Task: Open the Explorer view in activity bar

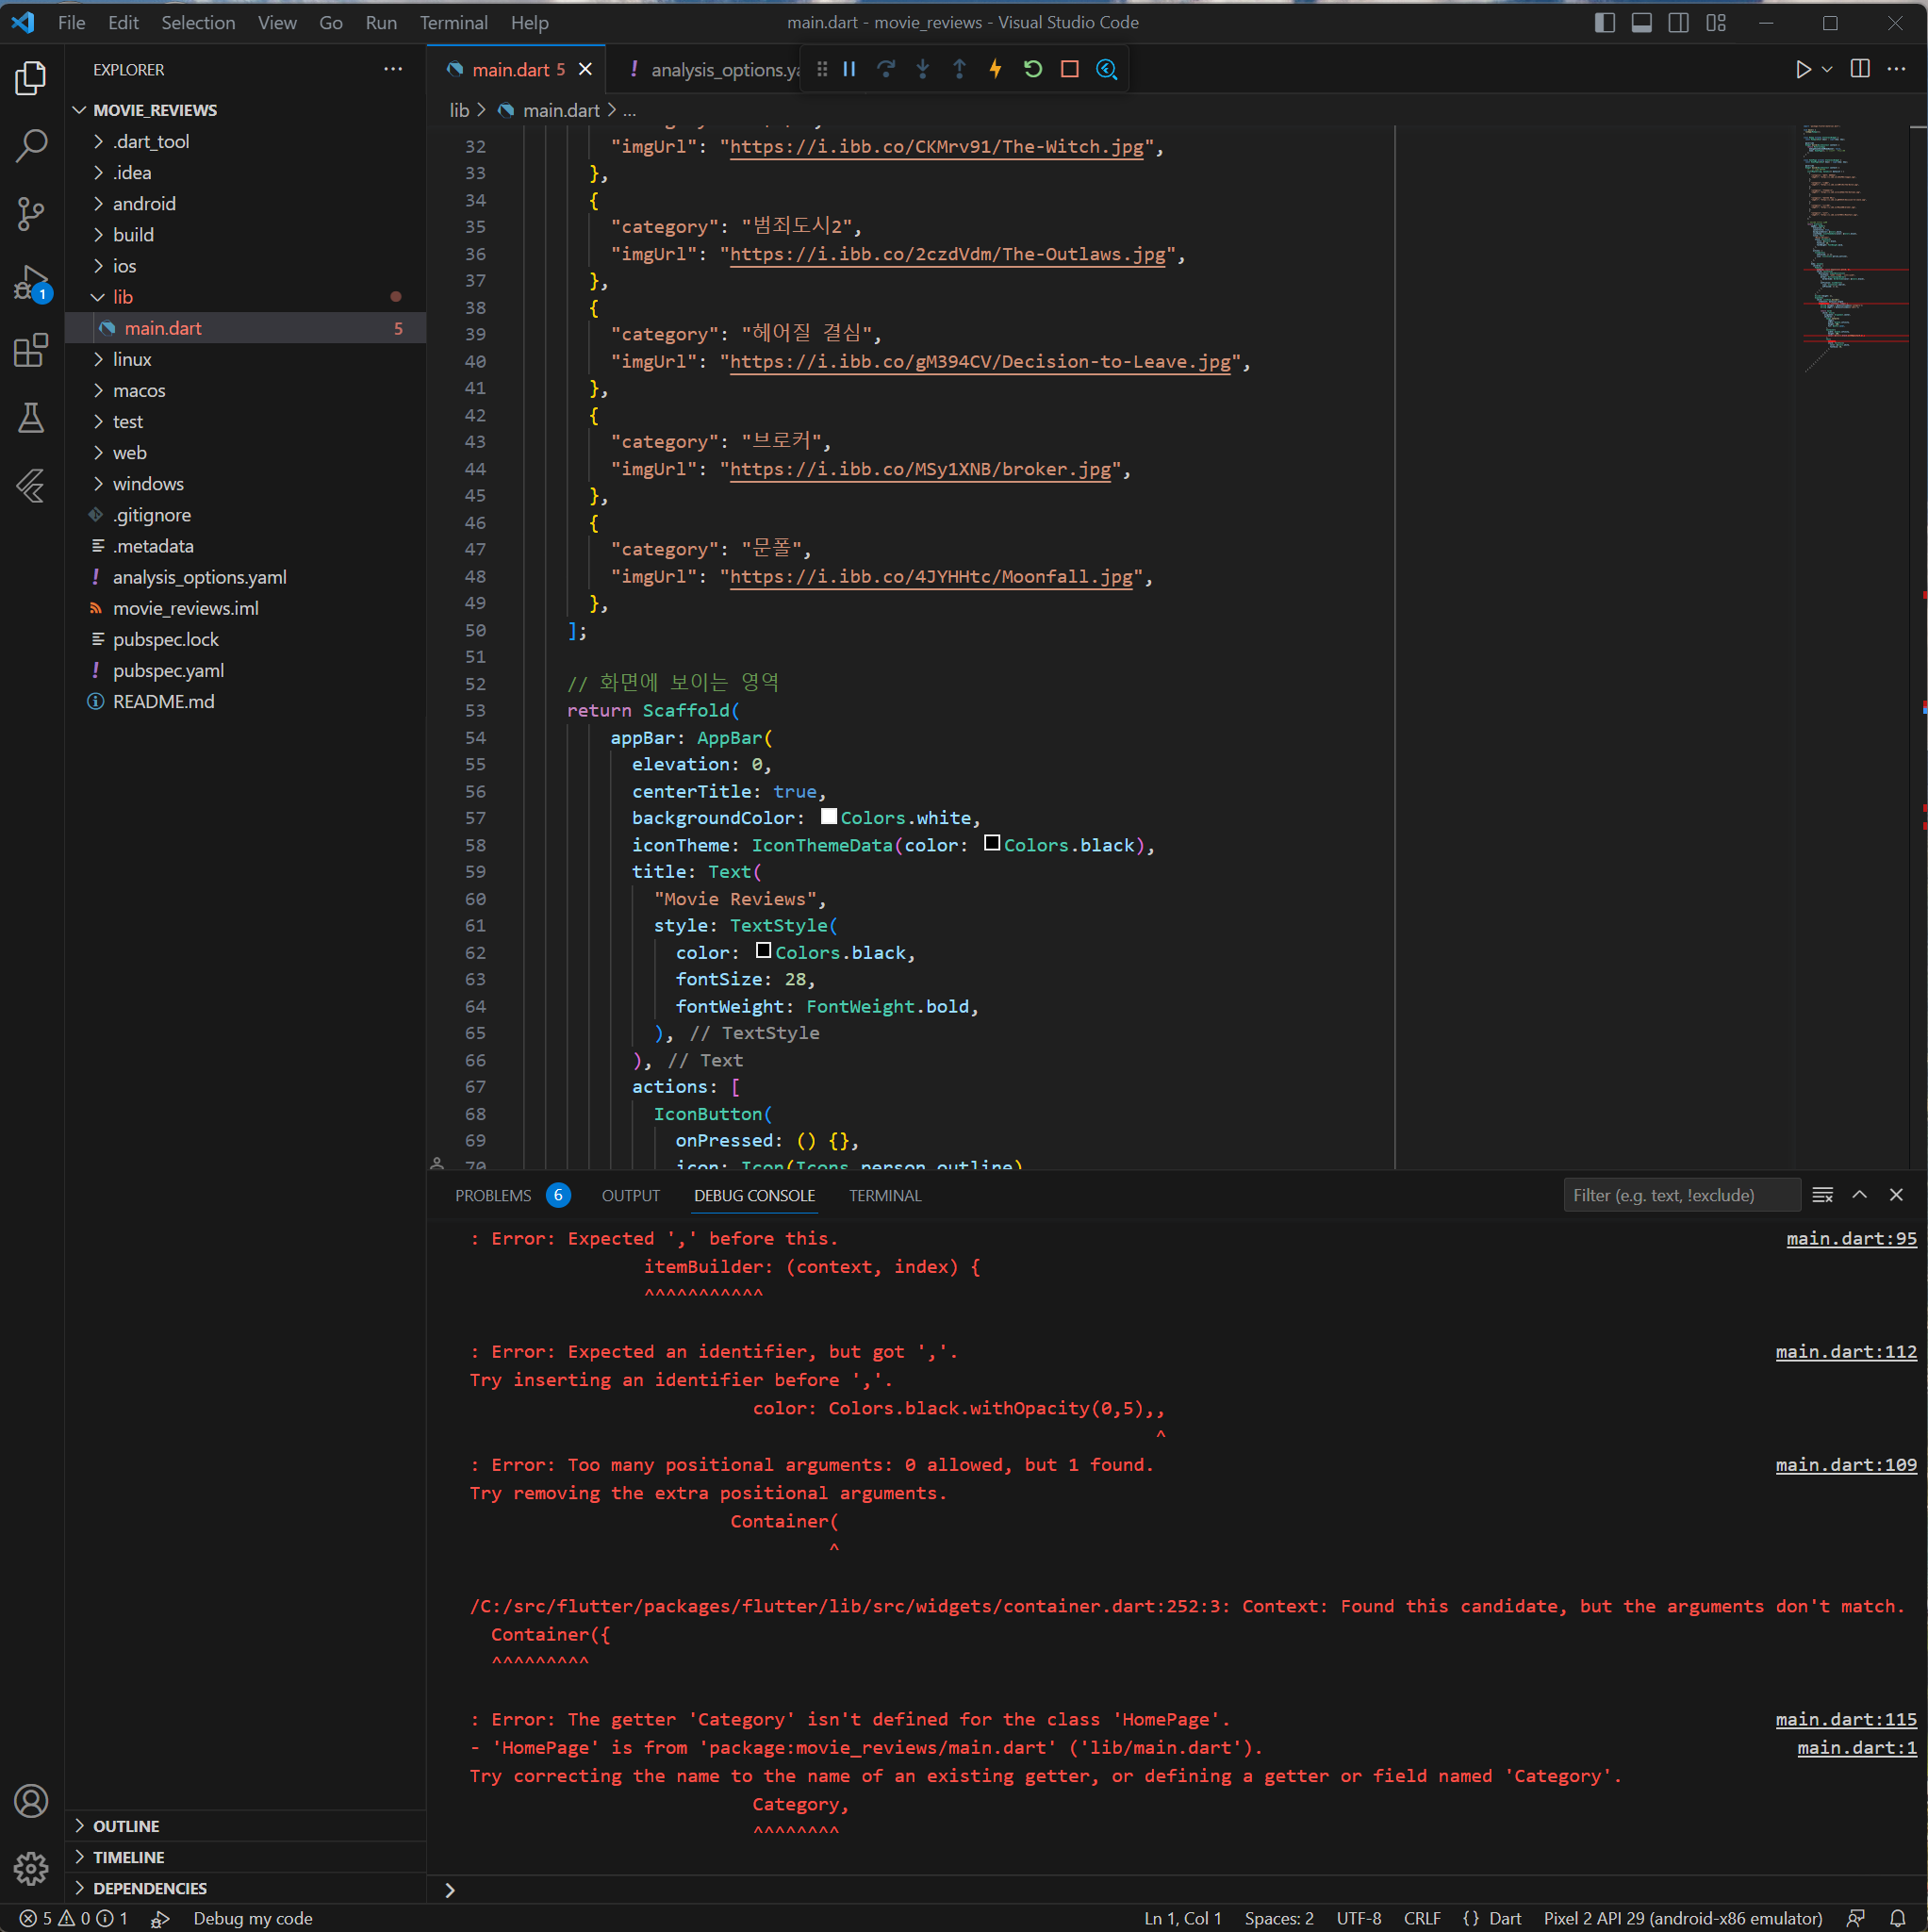Action: coord(31,78)
